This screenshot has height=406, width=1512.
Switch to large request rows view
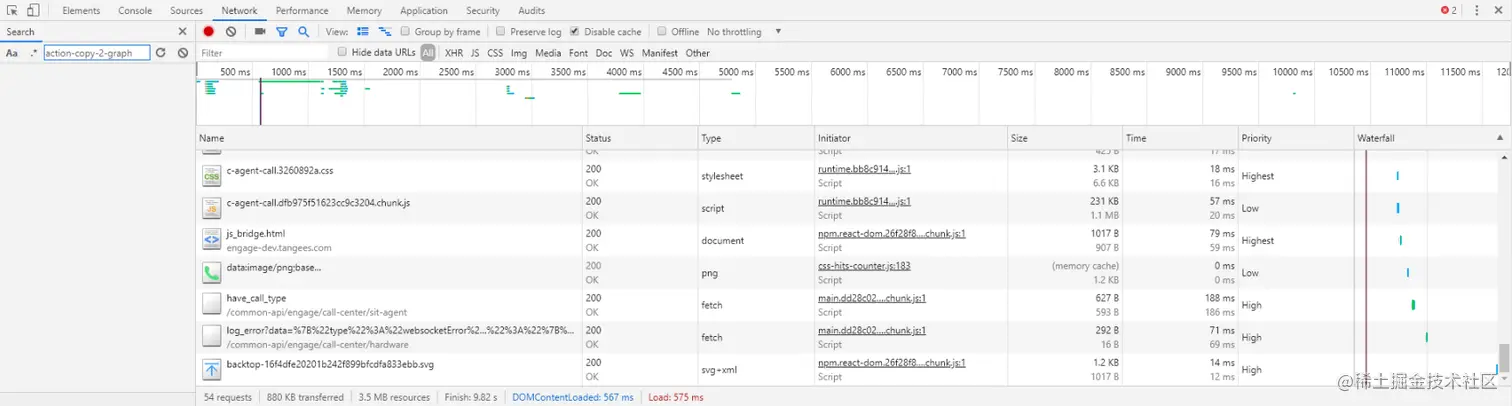(x=363, y=32)
